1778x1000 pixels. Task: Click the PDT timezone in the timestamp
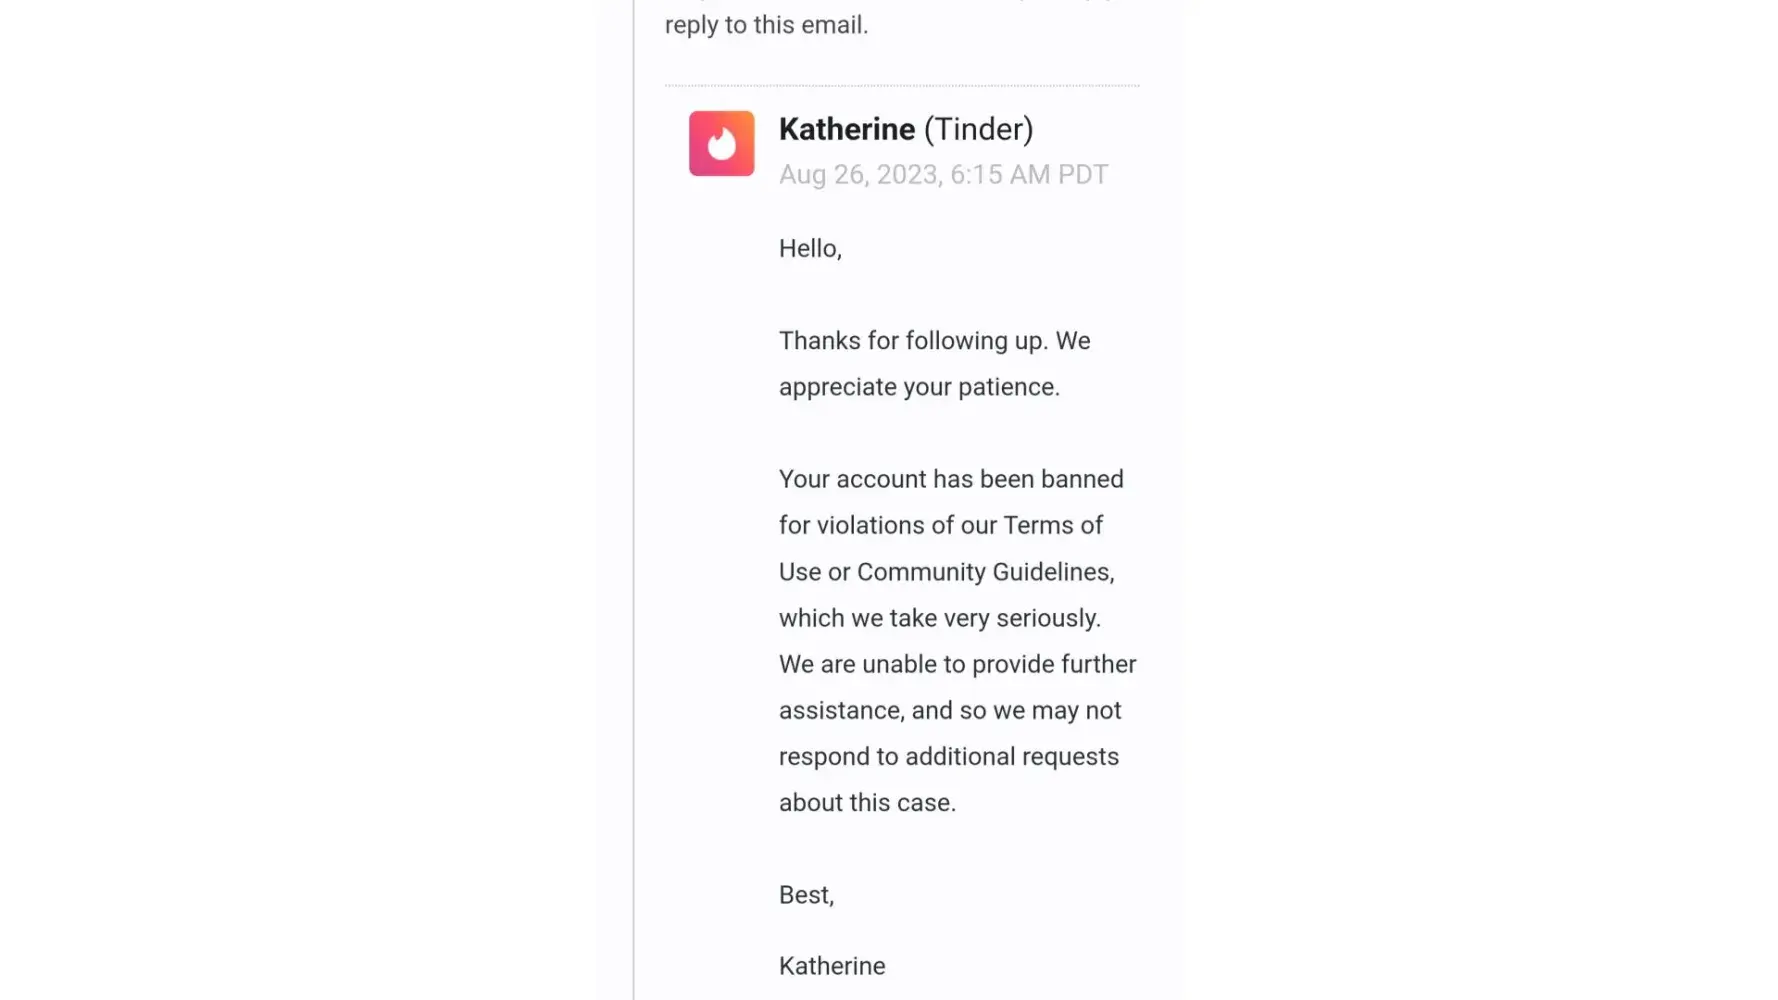click(x=1083, y=175)
